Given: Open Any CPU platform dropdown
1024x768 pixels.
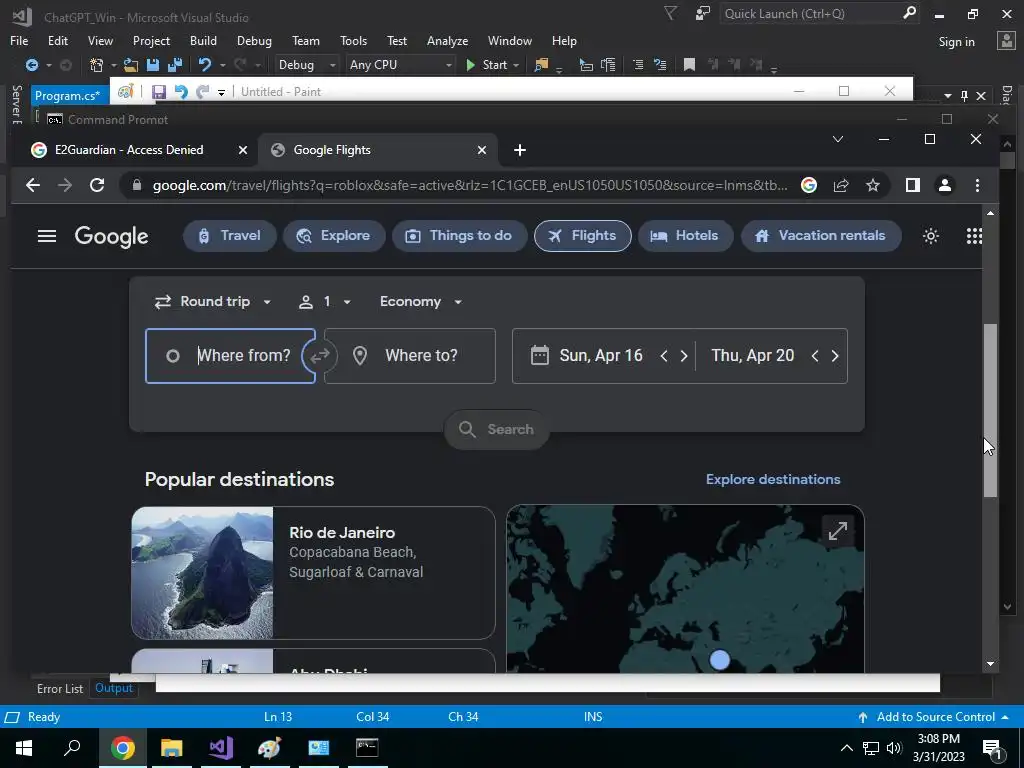Looking at the screenshot, I should coord(400,65).
